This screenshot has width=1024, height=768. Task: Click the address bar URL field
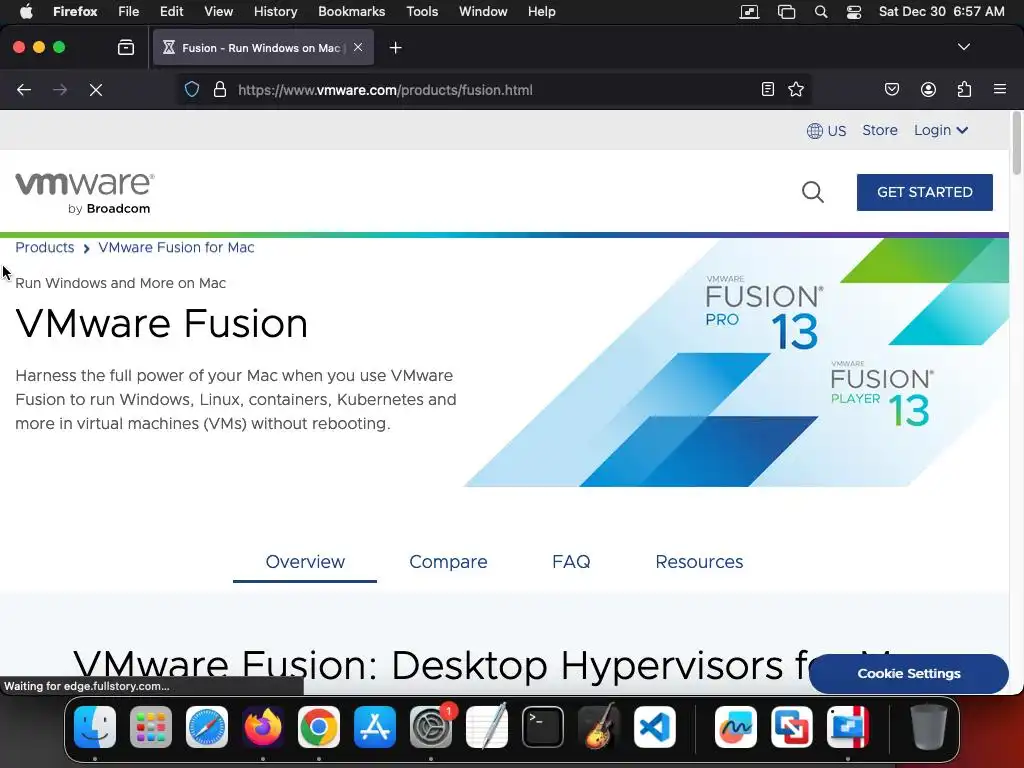click(493, 89)
